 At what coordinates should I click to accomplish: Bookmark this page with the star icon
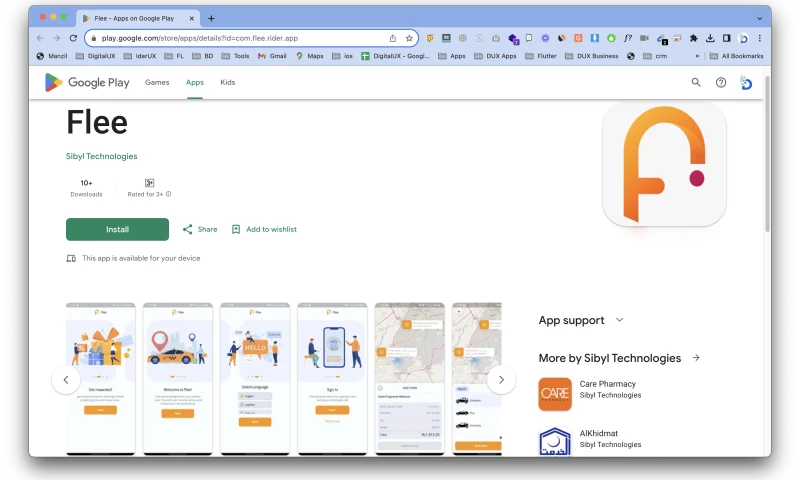409,38
